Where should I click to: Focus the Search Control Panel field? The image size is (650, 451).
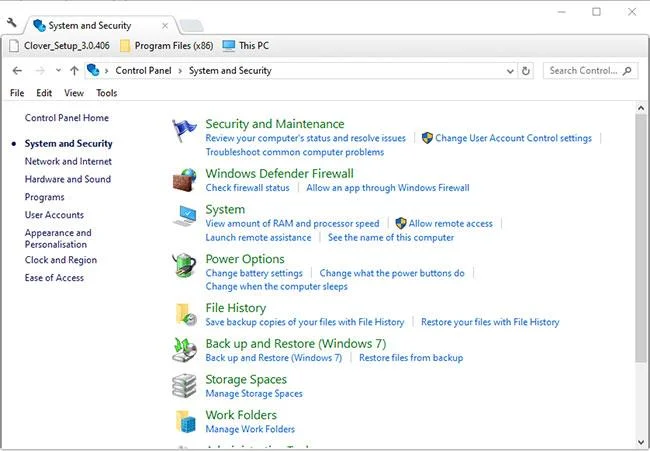click(591, 71)
